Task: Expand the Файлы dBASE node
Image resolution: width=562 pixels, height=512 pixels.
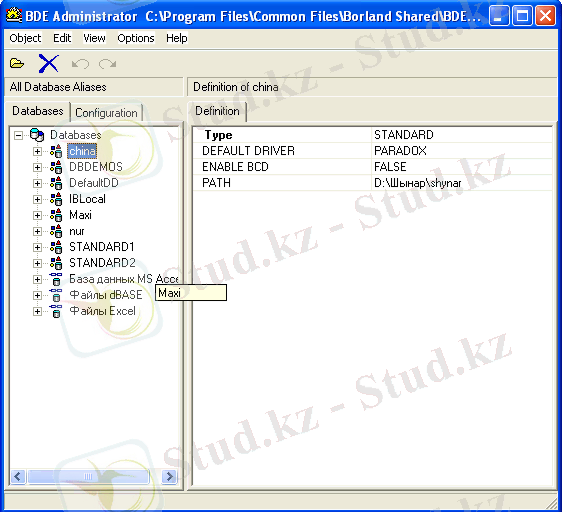Action: pyautogui.click(x=37, y=295)
